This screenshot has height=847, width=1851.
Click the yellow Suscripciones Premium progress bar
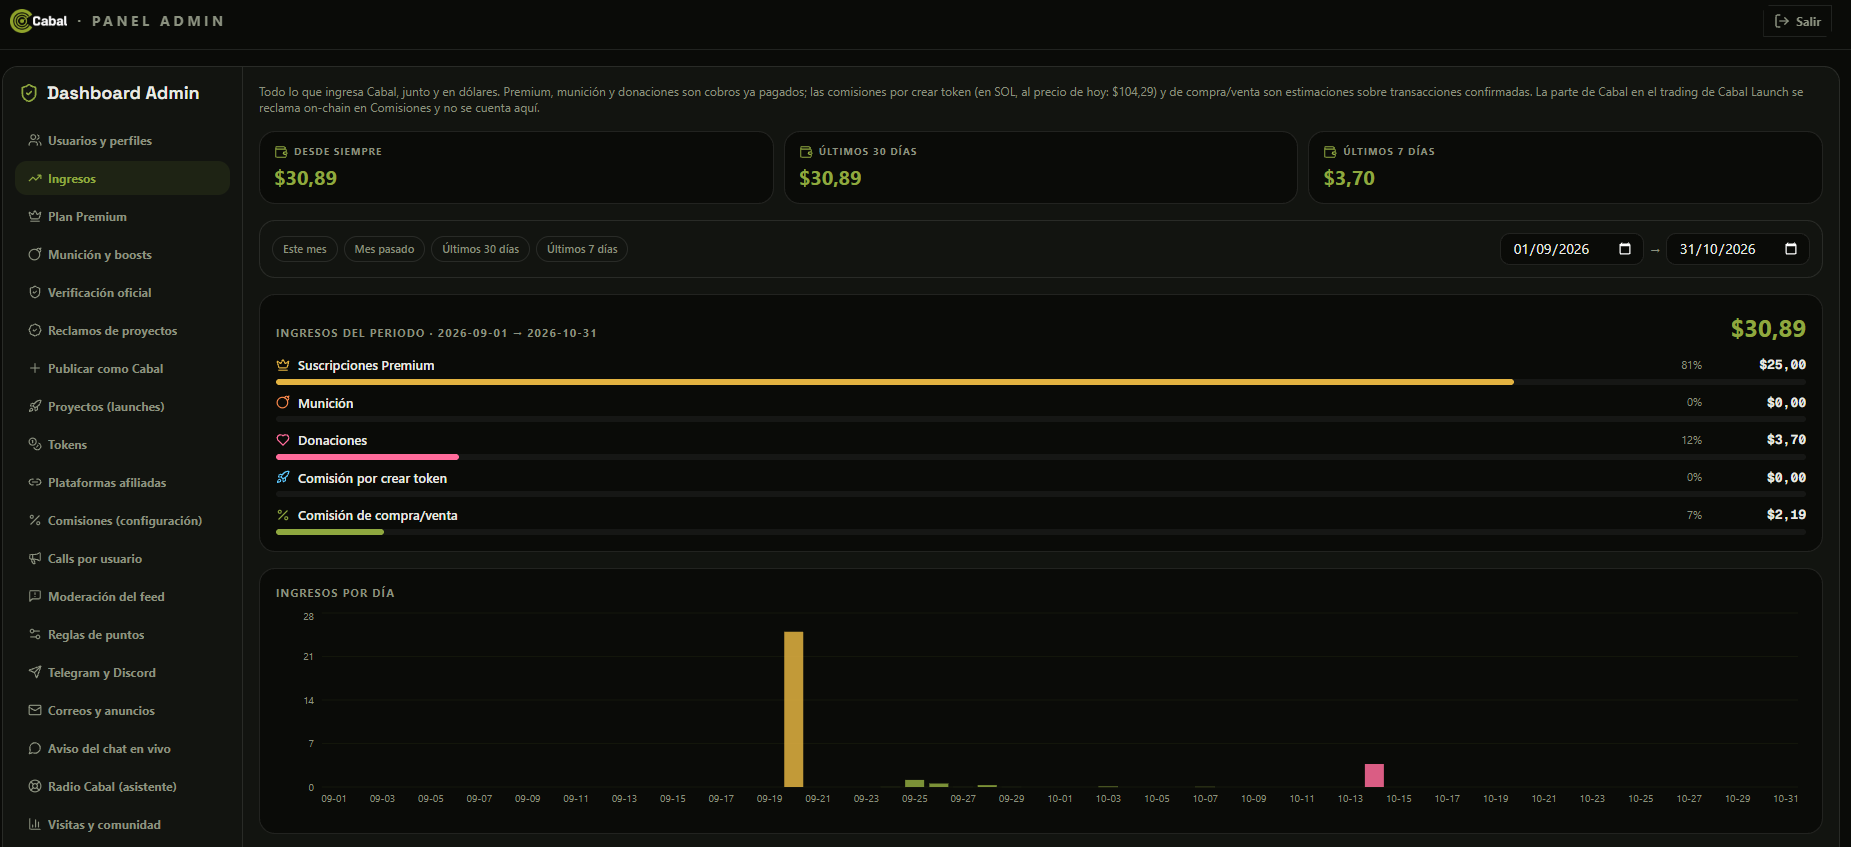coord(895,382)
